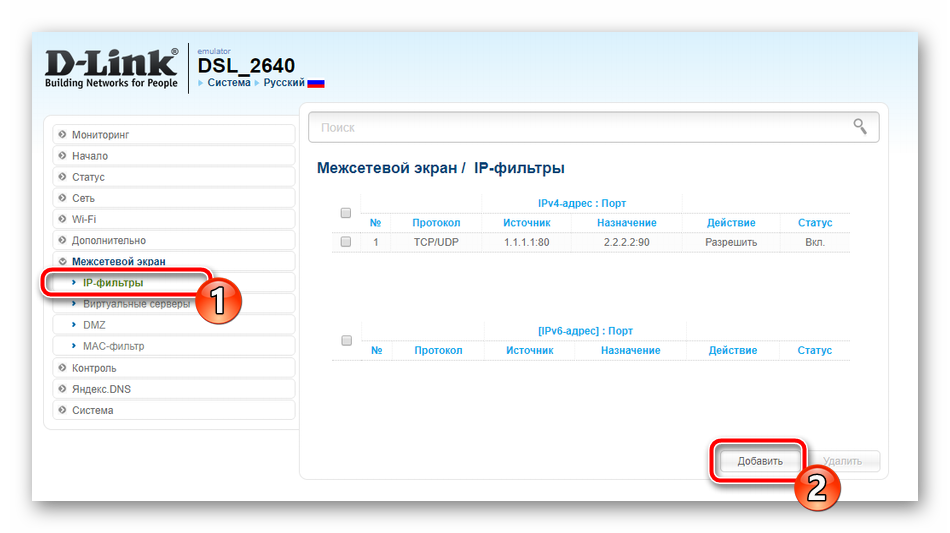The height and width of the screenshot is (533, 950).
Task: Open the Система header dropdown
Action: click(x=228, y=82)
